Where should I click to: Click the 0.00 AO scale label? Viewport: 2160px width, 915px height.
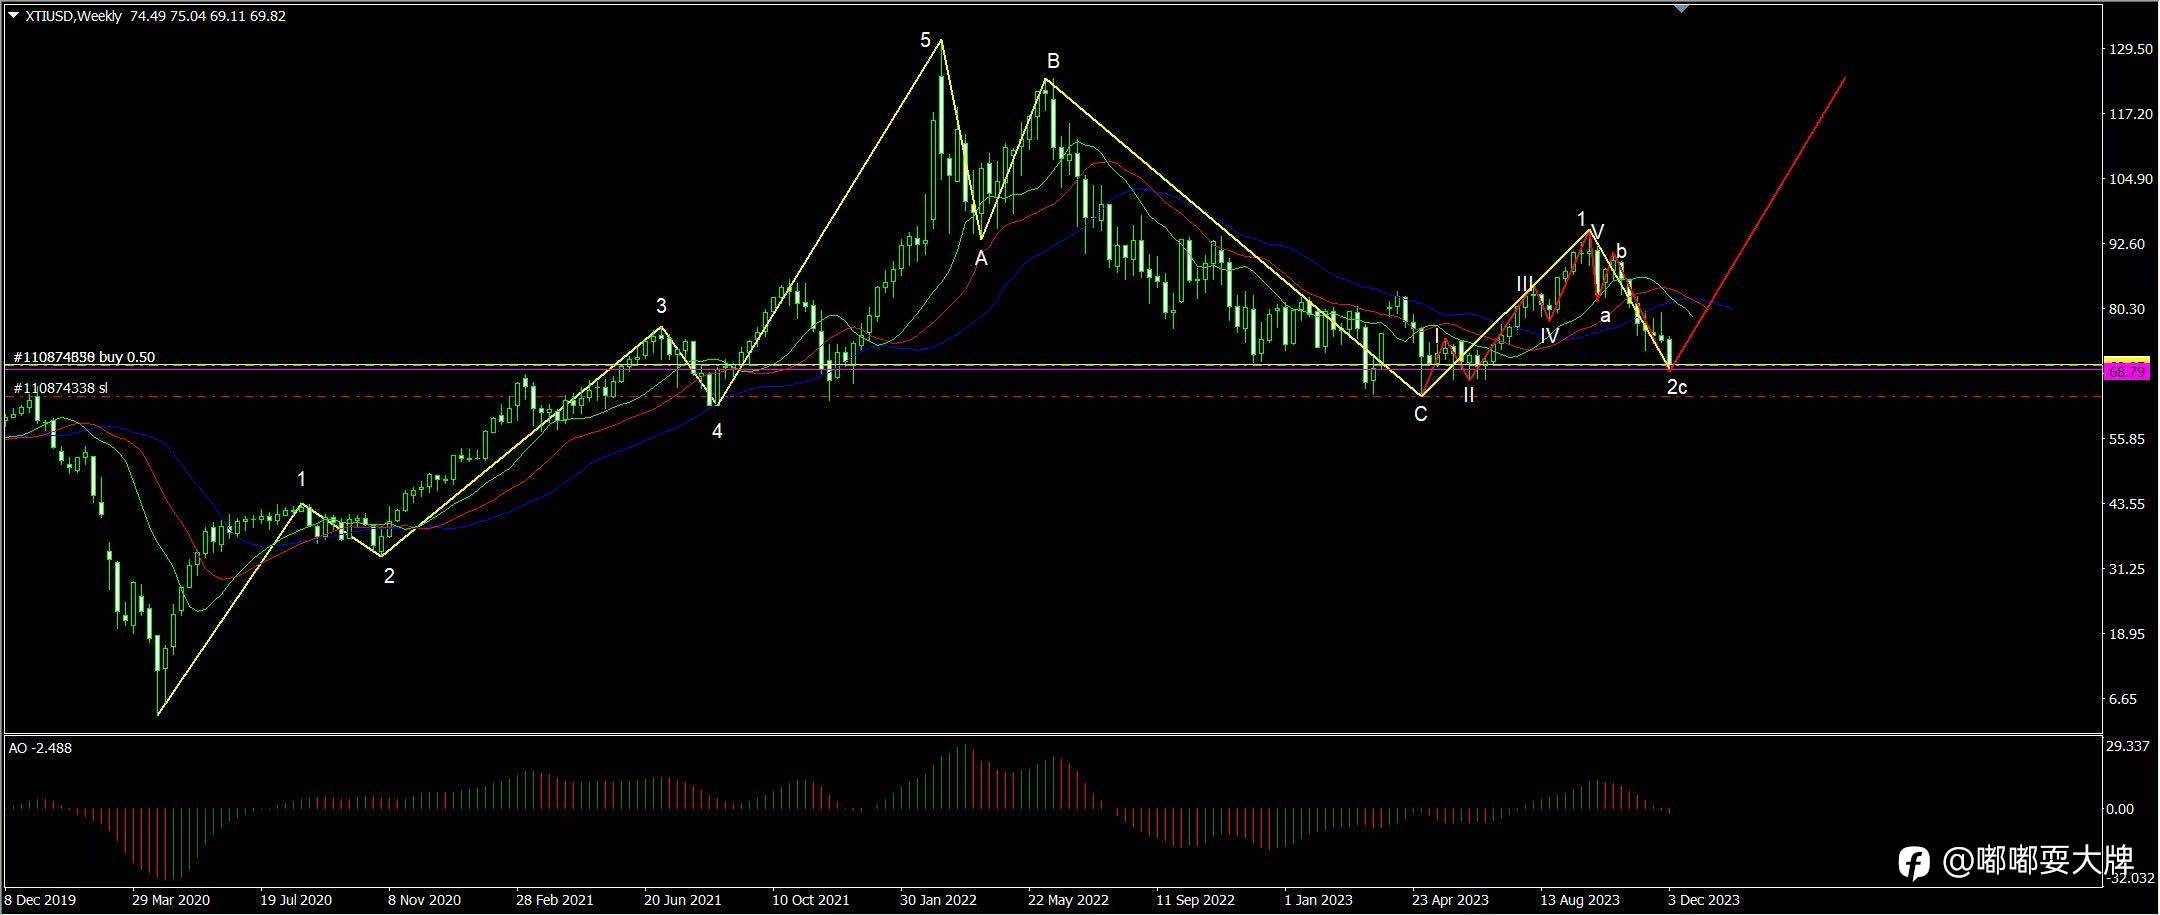2121,809
